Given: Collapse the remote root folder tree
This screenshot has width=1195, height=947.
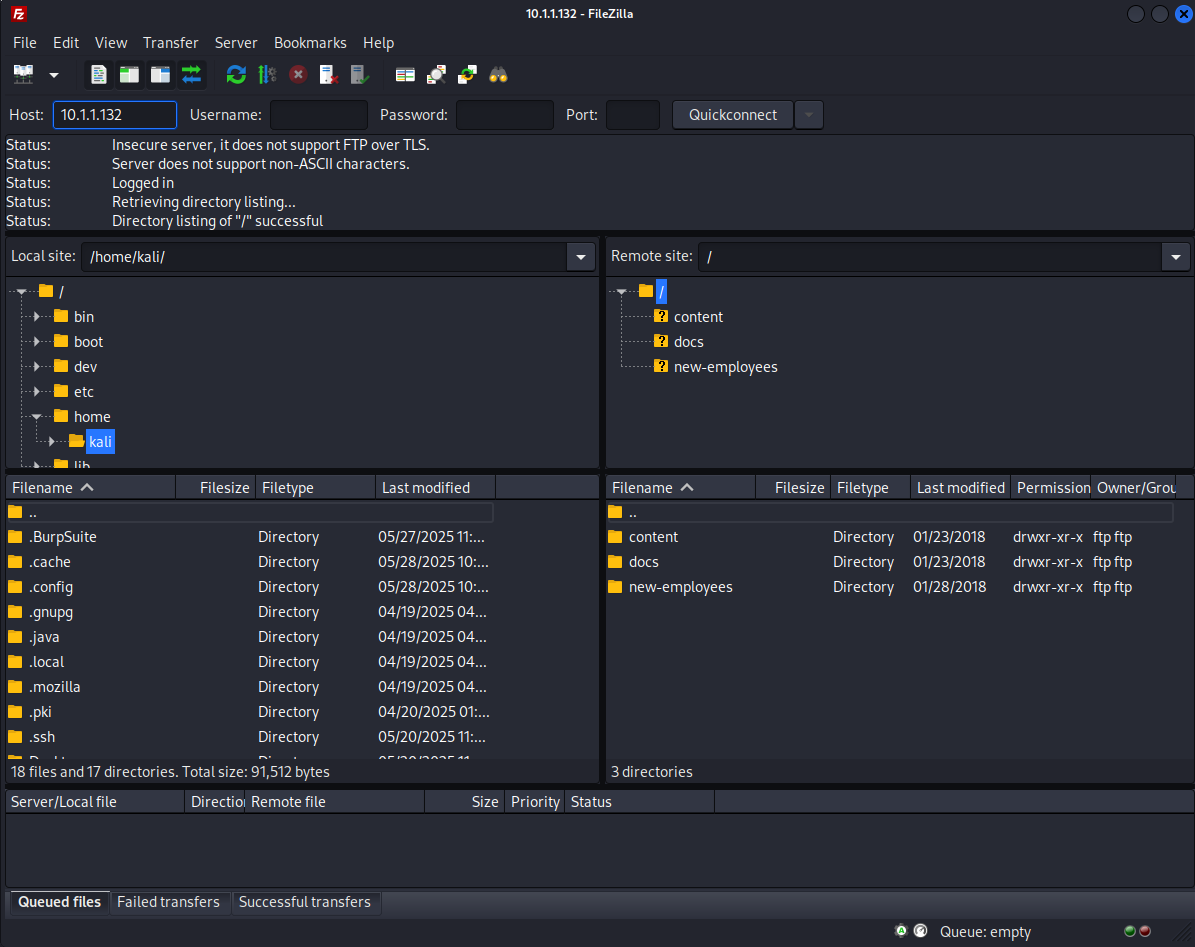Looking at the screenshot, I should [622, 292].
